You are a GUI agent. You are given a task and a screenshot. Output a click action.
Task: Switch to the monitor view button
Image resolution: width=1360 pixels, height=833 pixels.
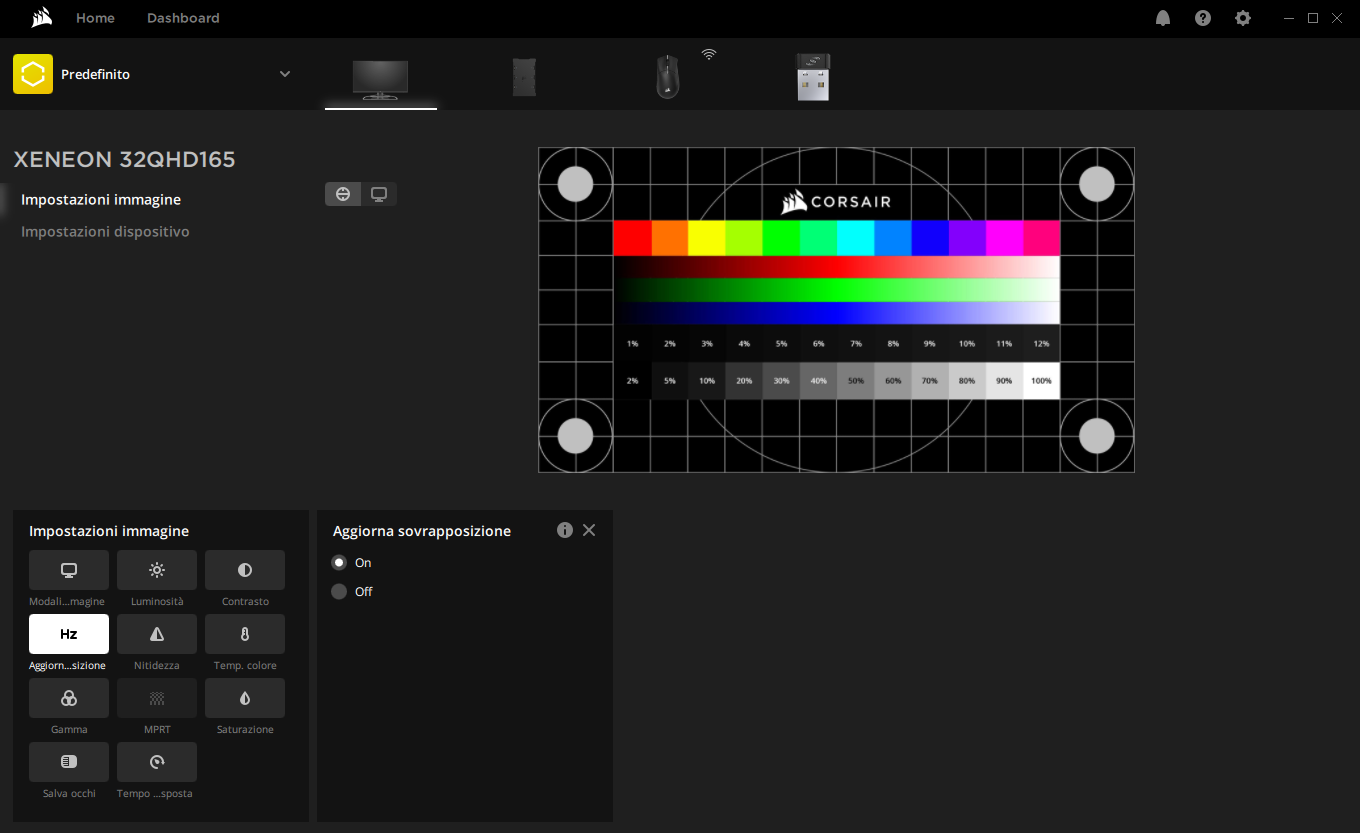pyautogui.click(x=379, y=194)
